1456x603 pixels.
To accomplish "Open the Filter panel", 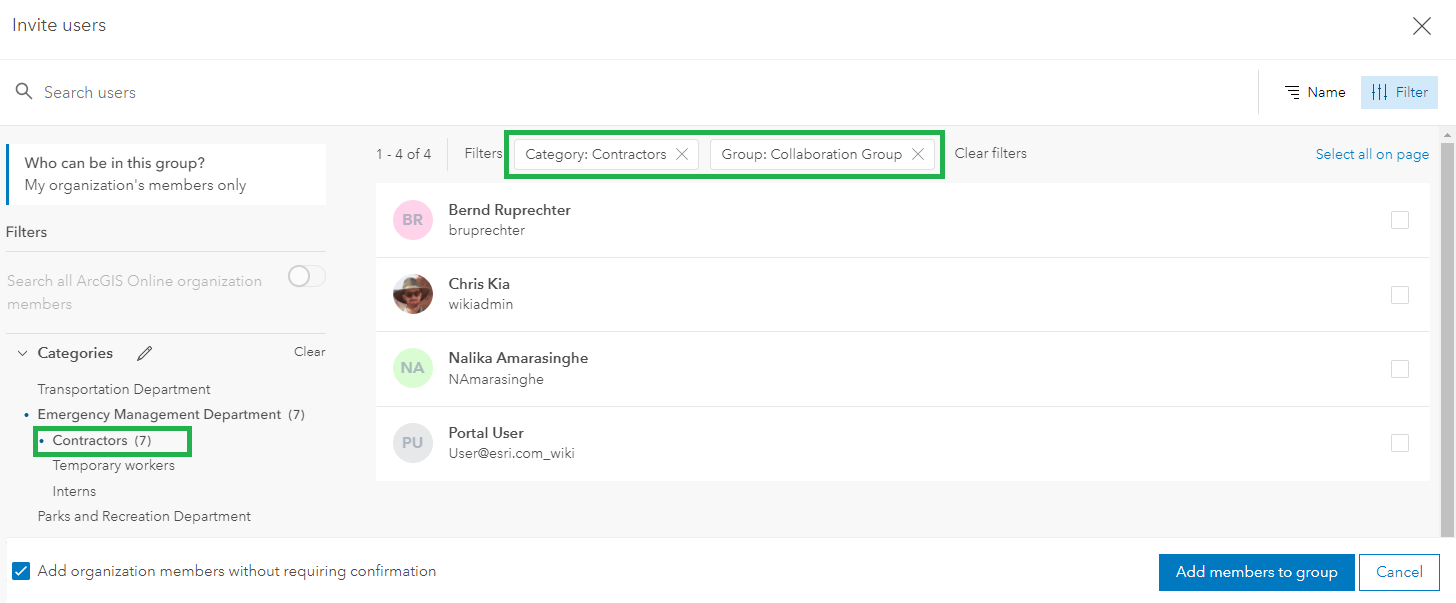I will [x=1398, y=91].
